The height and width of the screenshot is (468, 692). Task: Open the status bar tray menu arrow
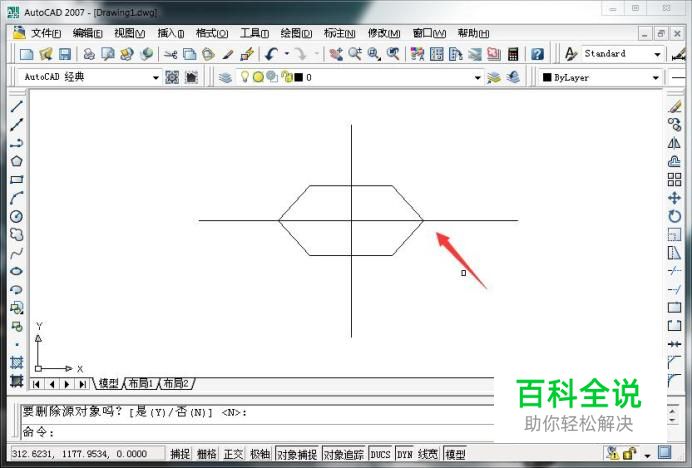point(647,455)
